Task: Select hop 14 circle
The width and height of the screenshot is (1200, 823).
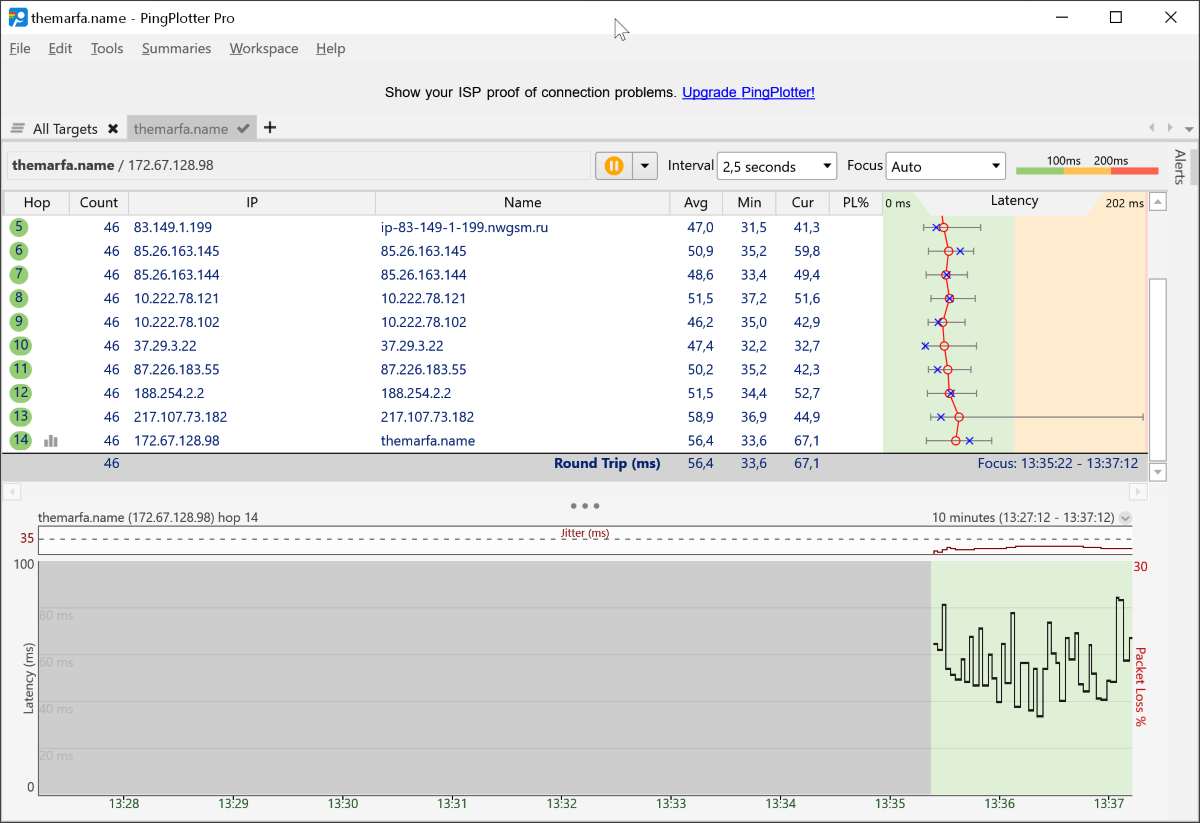Action: coord(20,441)
